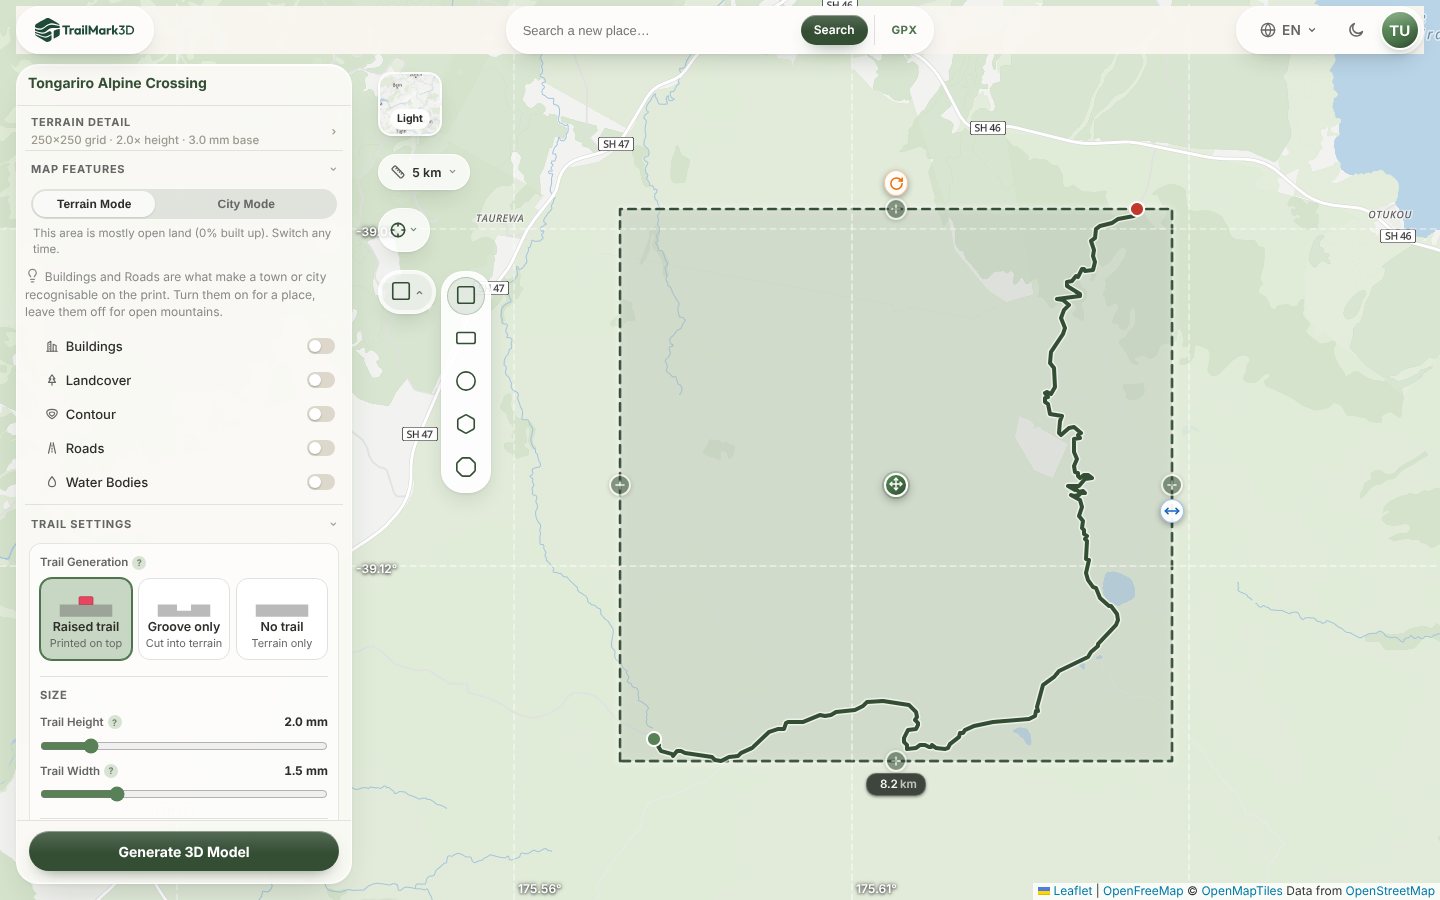The width and height of the screenshot is (1440, 900).
Task: Open the 5 km size dropdown
Action: (424, 172)
